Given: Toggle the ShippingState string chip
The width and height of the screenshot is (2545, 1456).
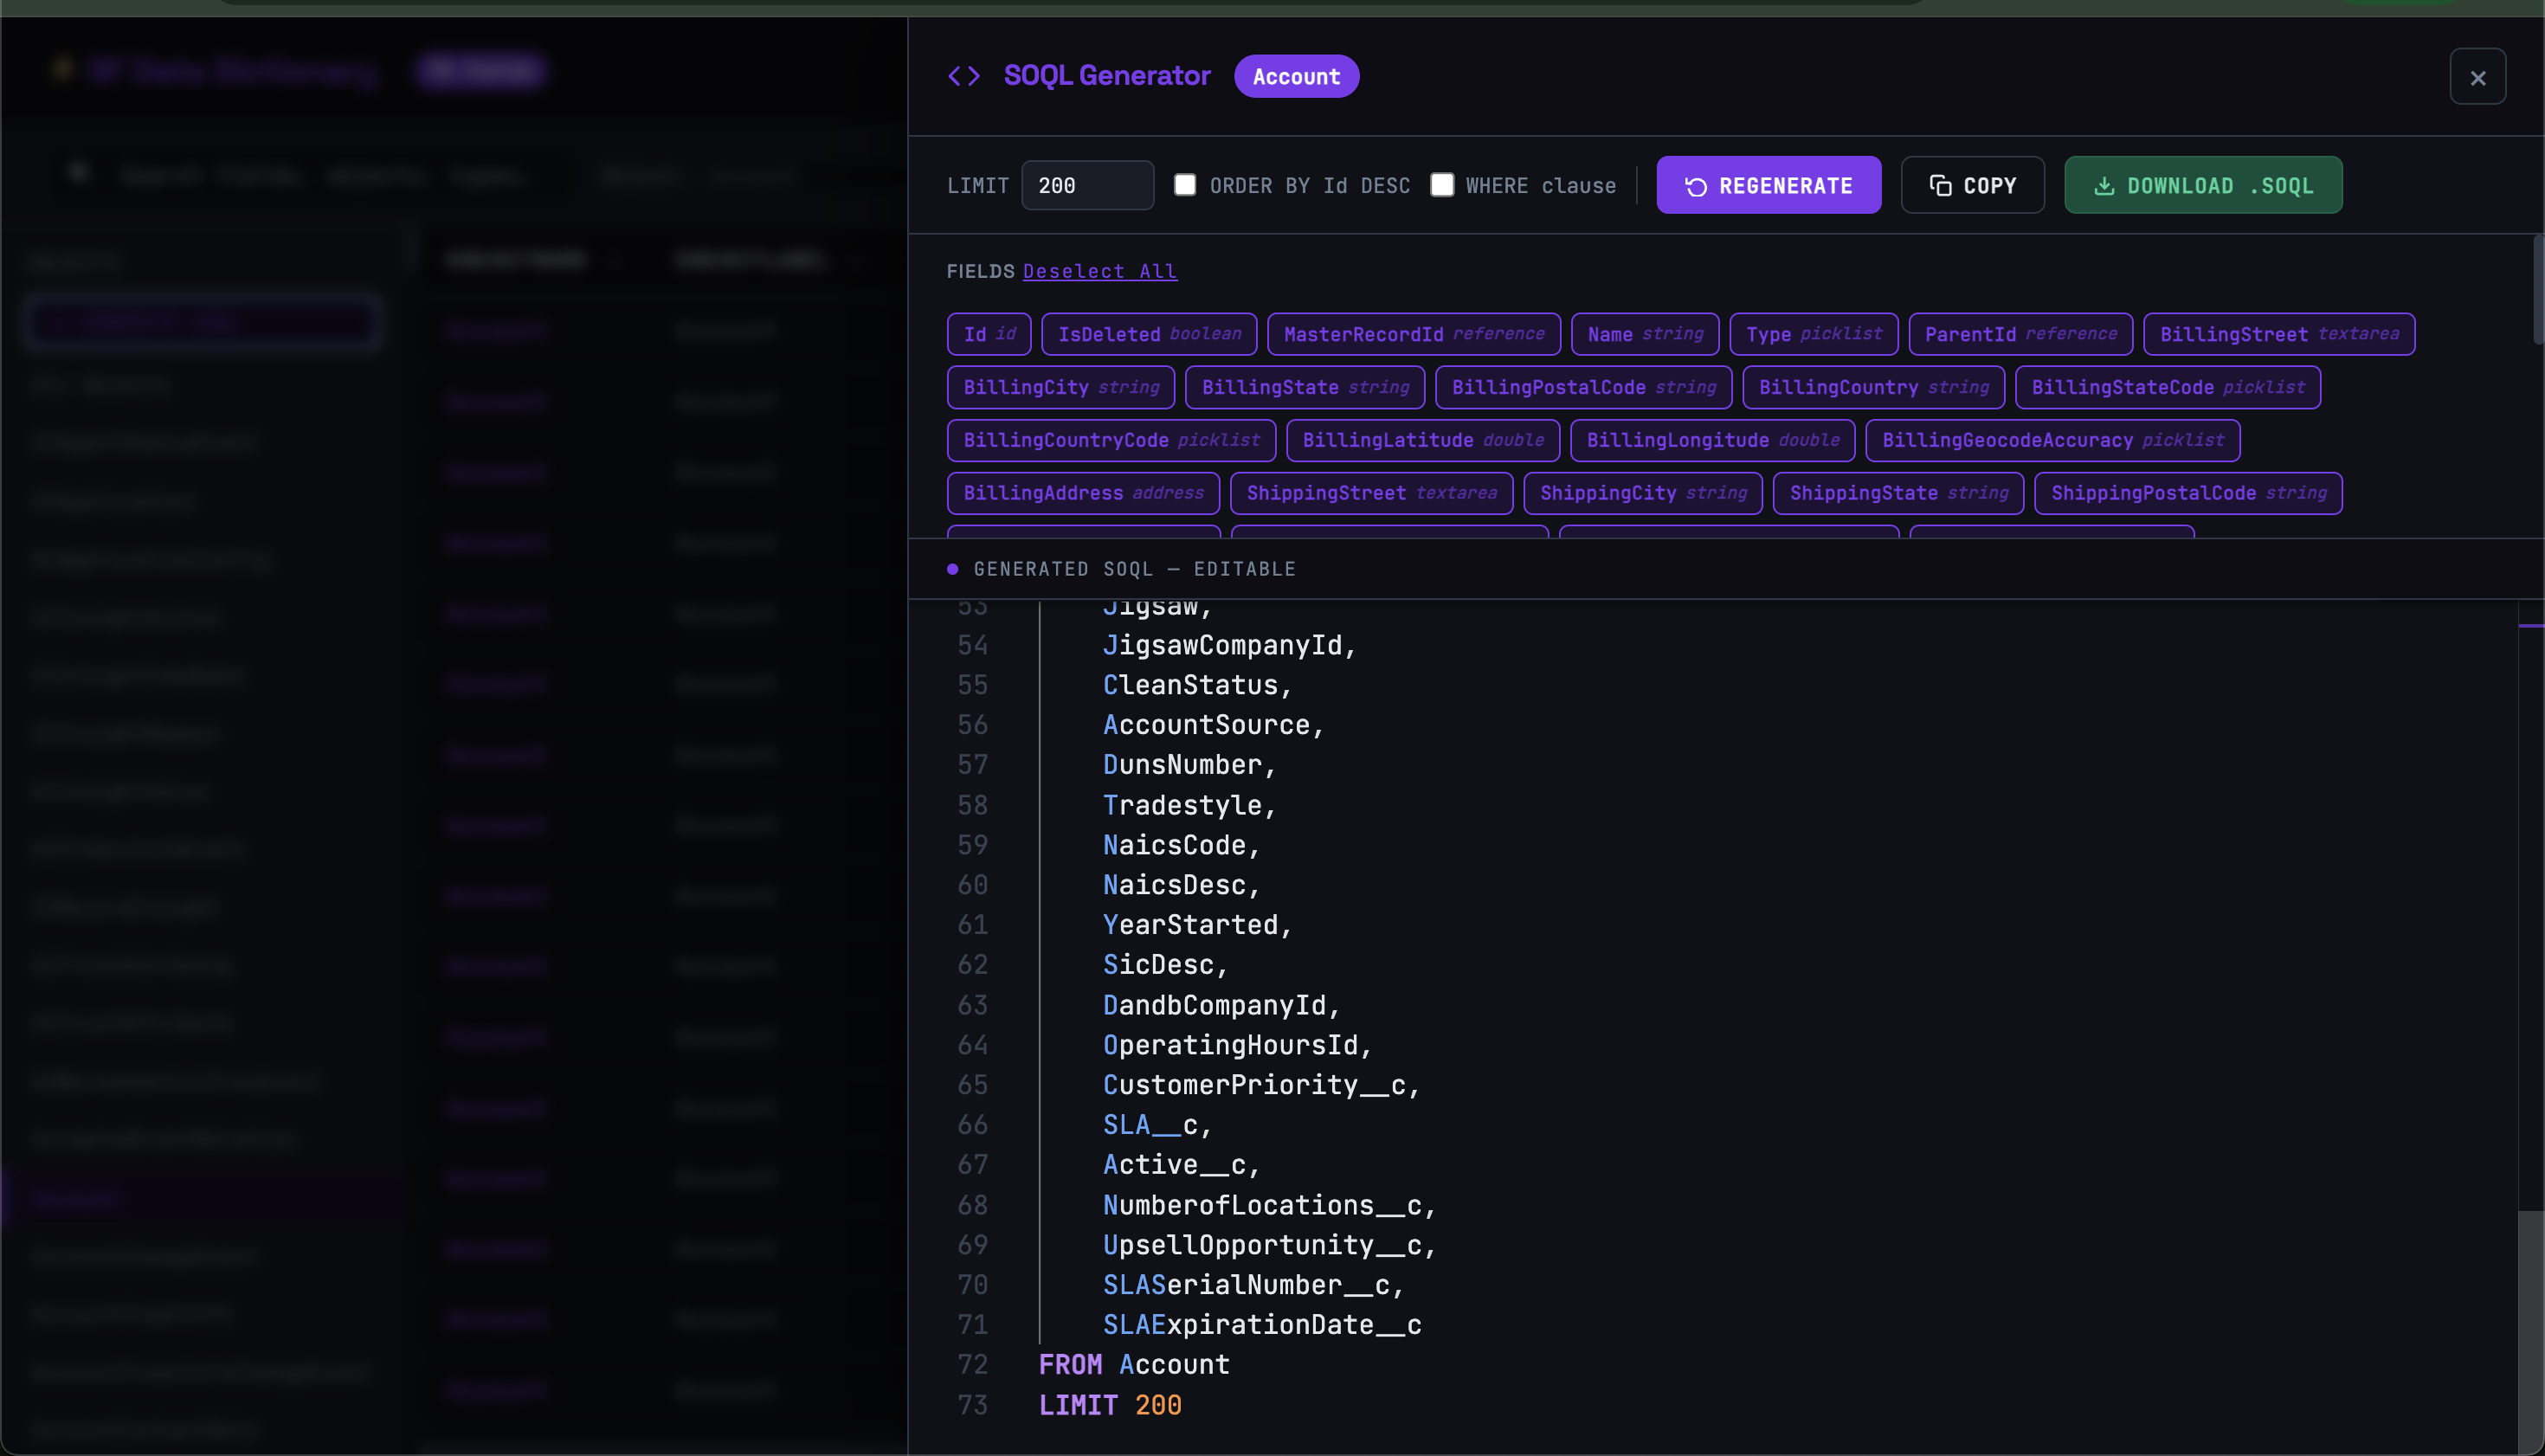Looking at the screenshot, I should [x=1898, y=493].
